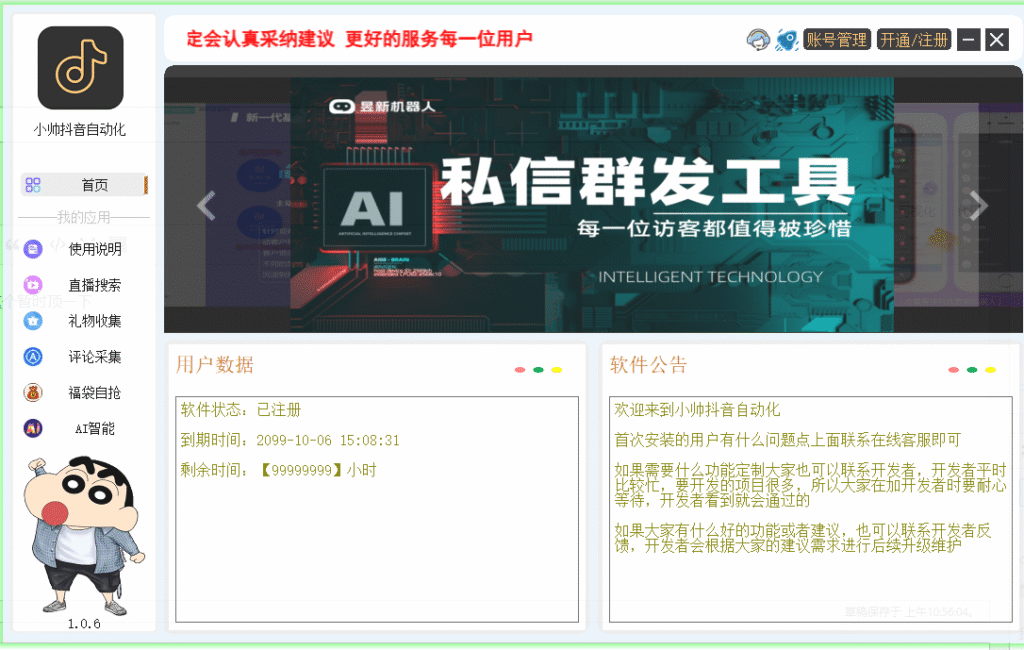Click the green dot on 软件公告 panel
The width and height of the screenshot is (1024, 650).
click(x=971, y=368)
